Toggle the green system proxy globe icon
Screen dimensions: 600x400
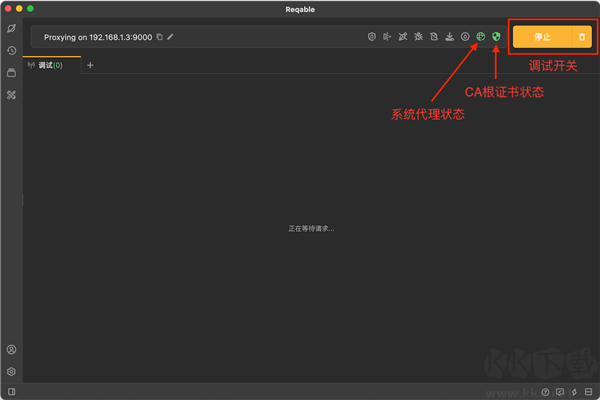pyautogui.click(x=481, y=37)
